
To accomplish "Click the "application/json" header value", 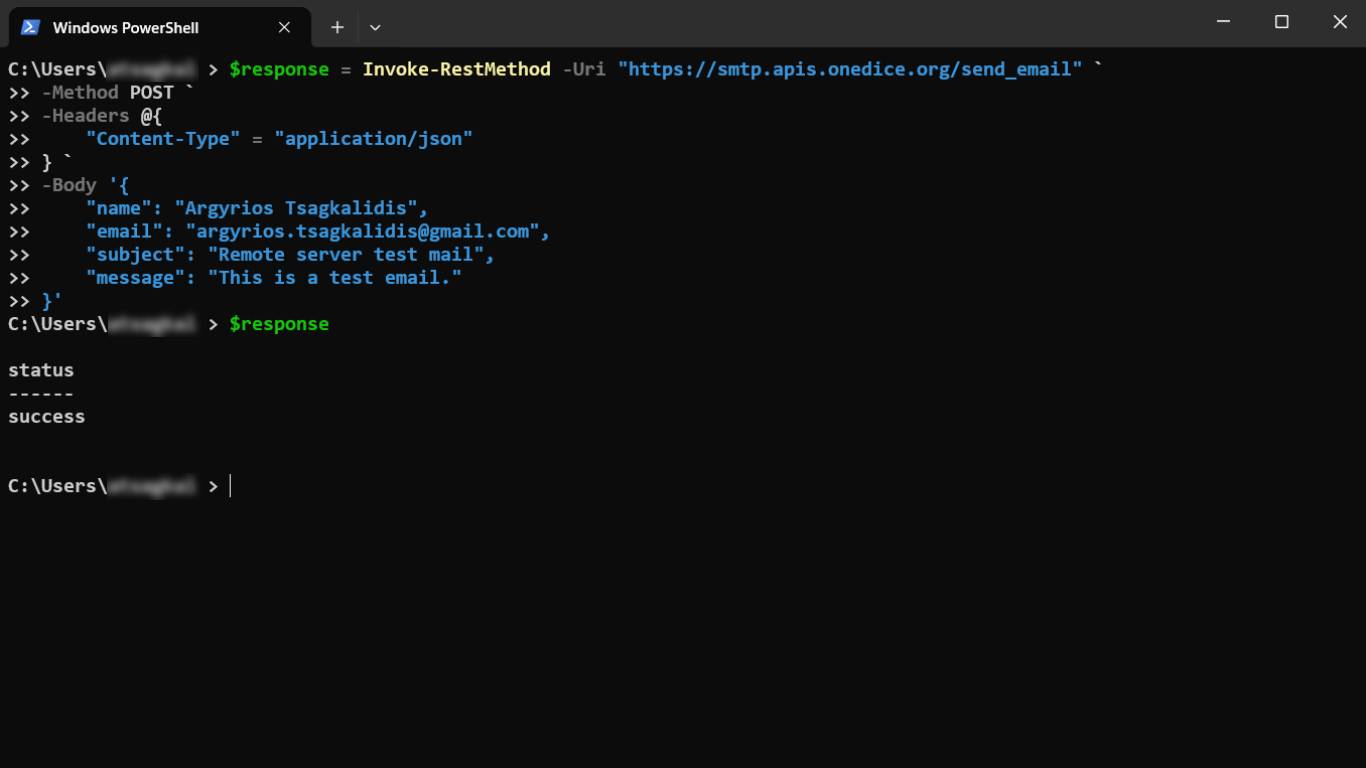I will (x=373, y=139).
